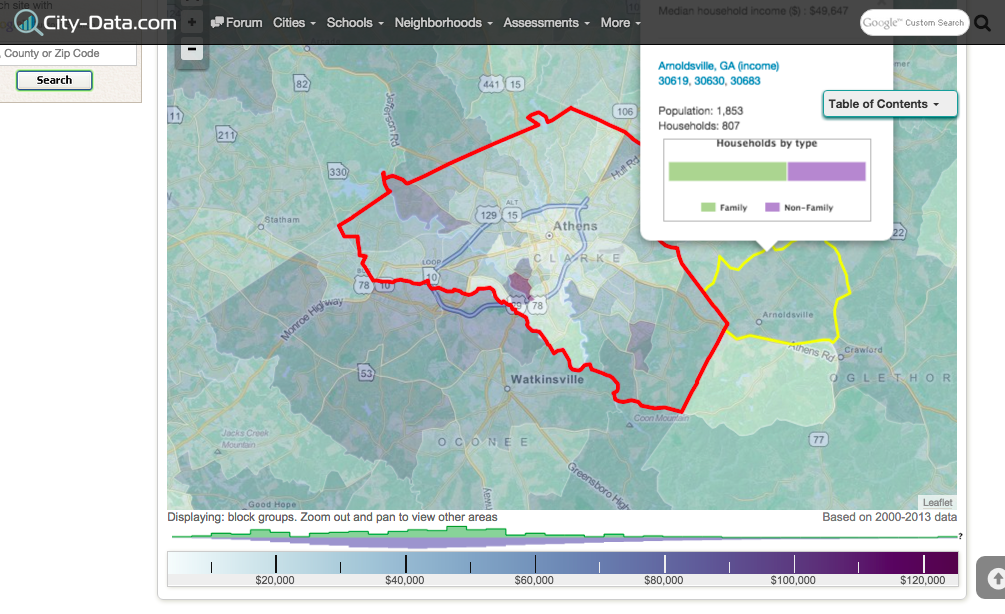Click the route 330 highway shield
The image size is (1005, 614).
point(338,172)
